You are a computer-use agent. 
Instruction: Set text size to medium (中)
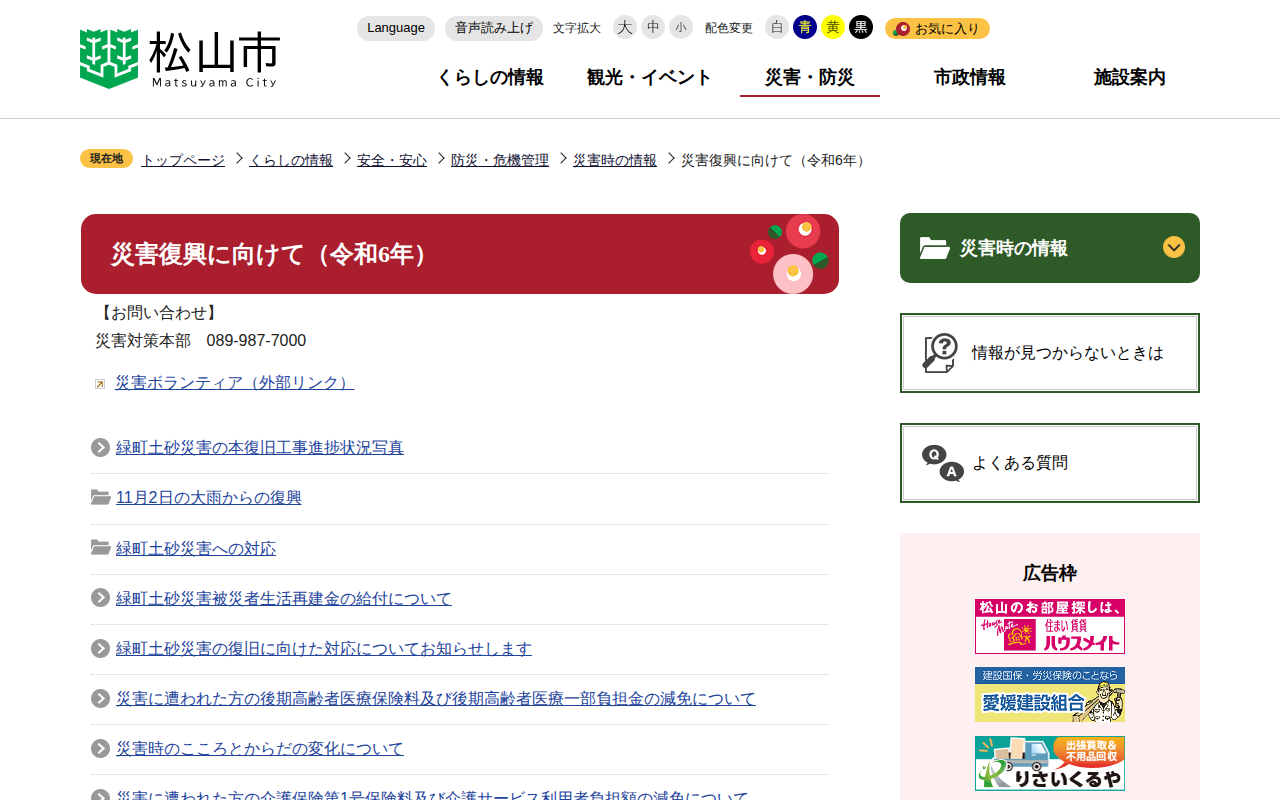click(653, 27)
